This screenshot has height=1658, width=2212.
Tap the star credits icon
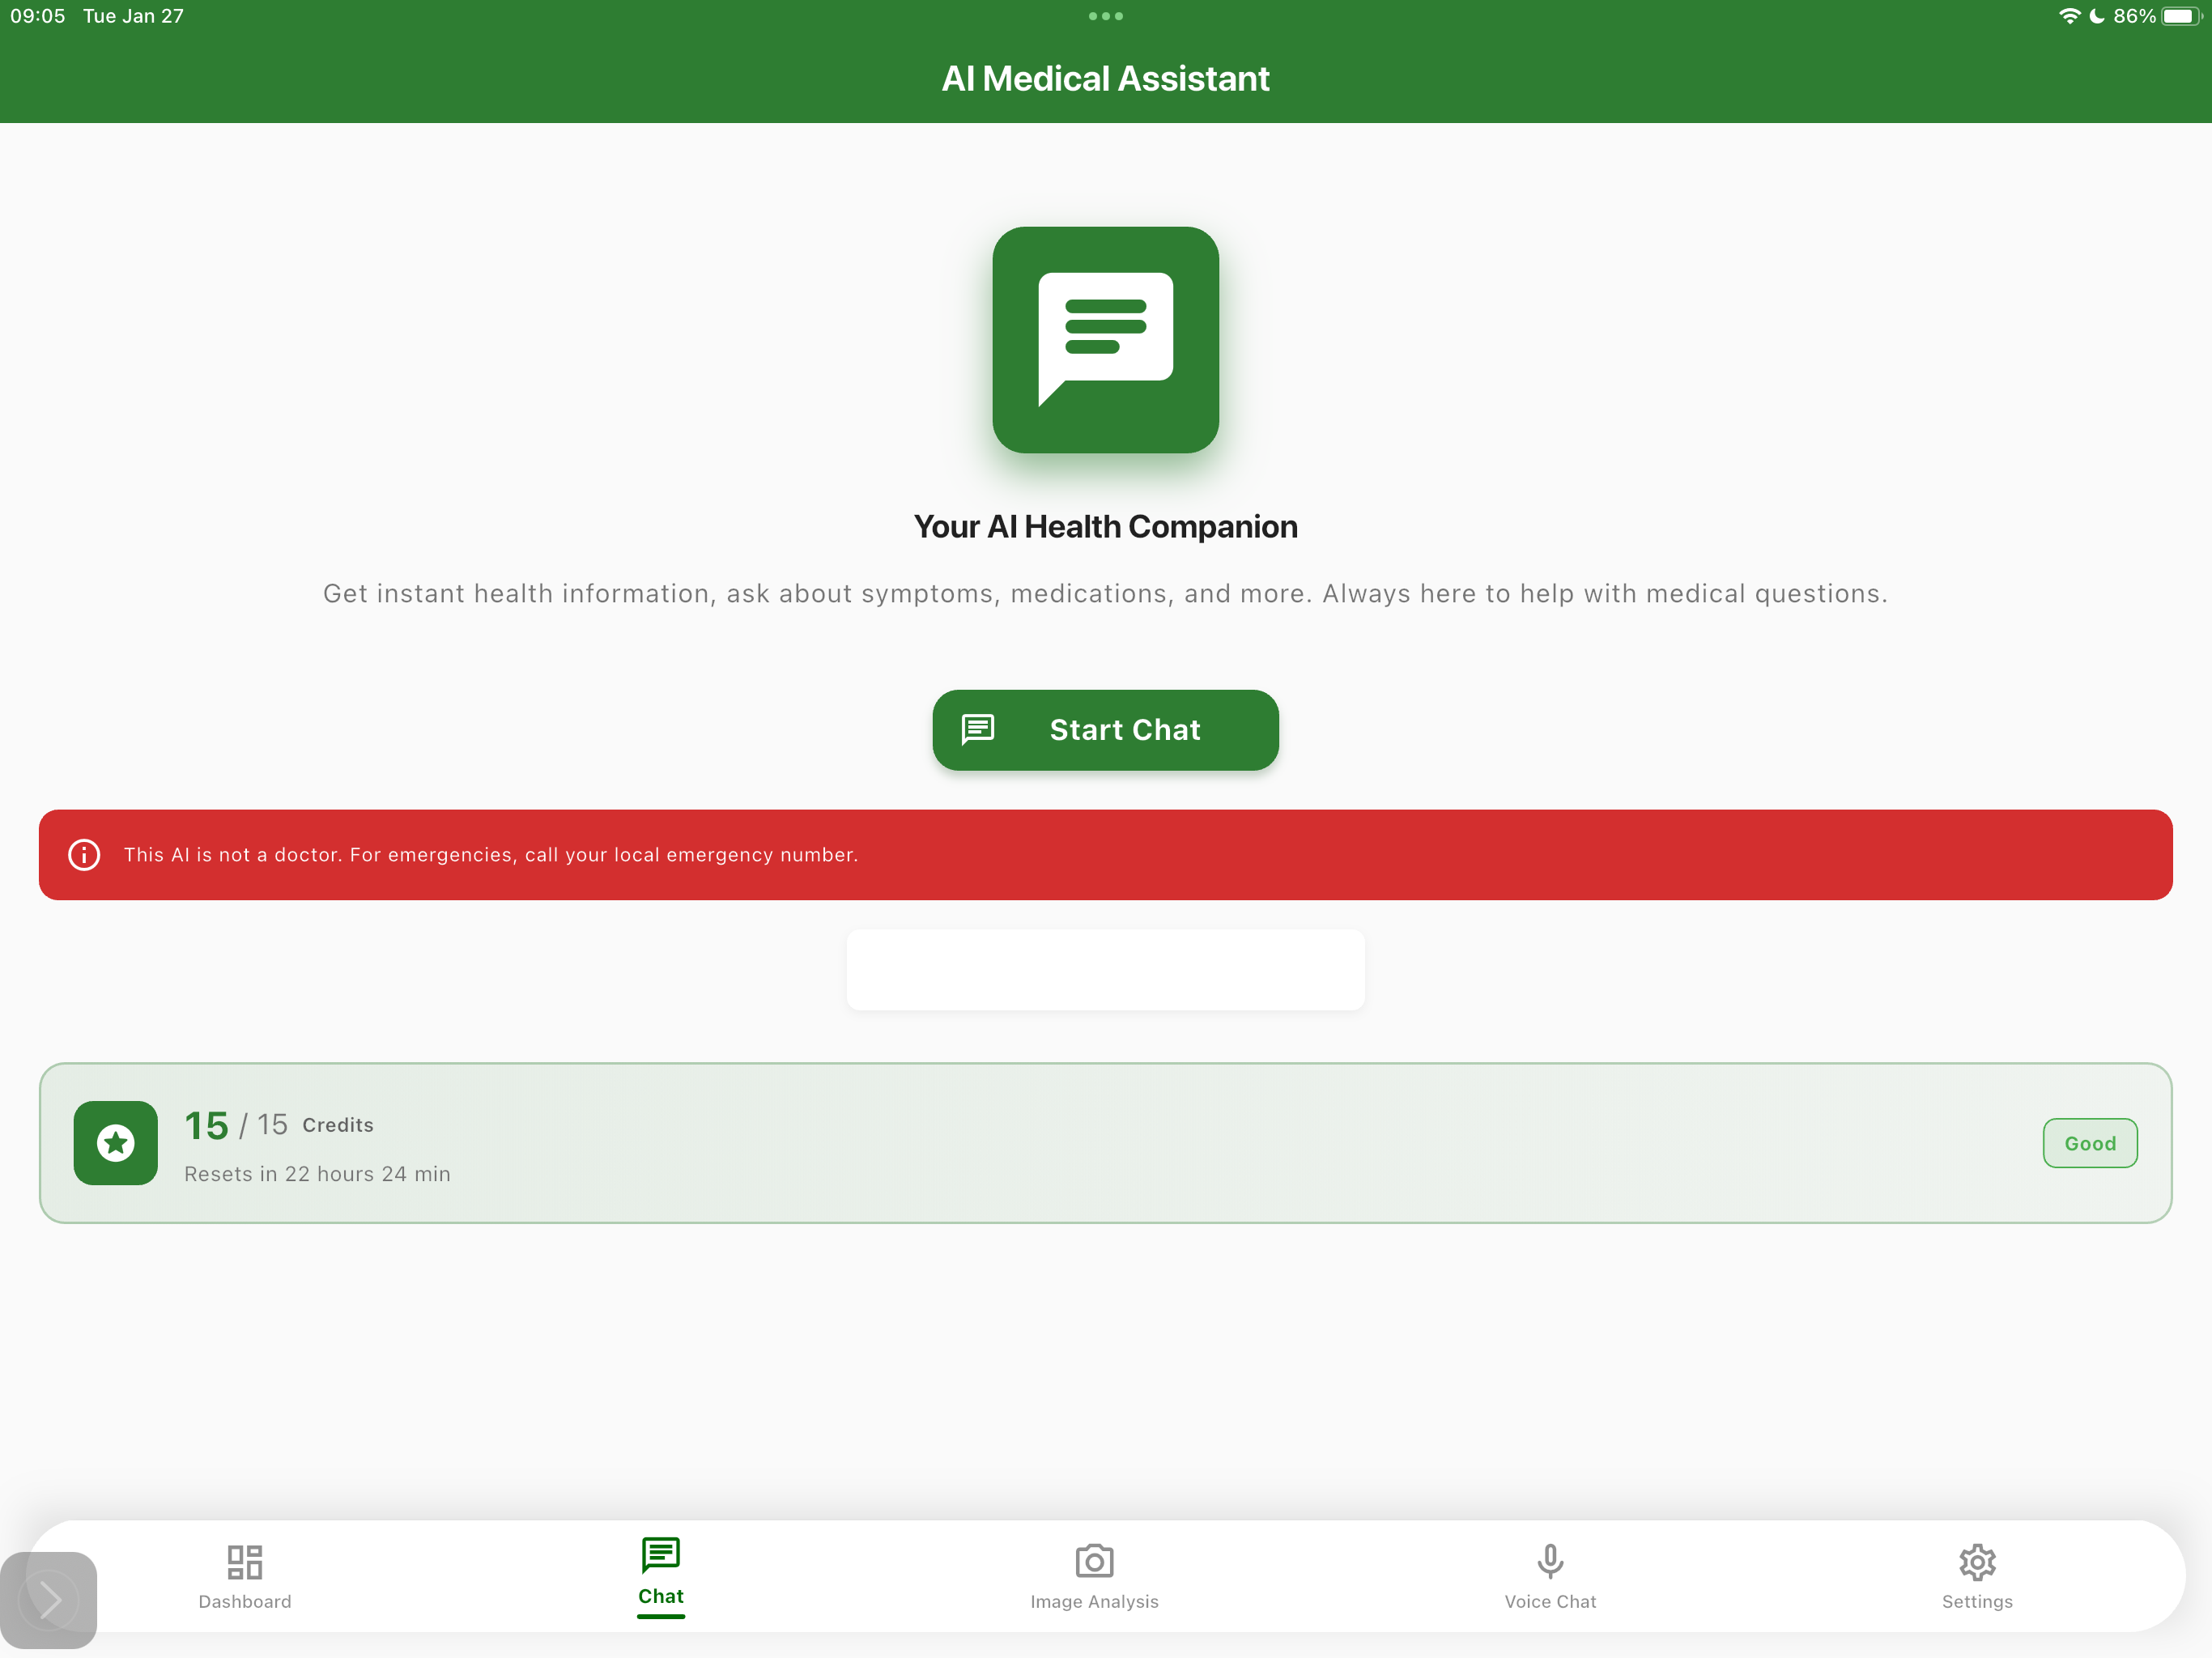[116, 1143]
